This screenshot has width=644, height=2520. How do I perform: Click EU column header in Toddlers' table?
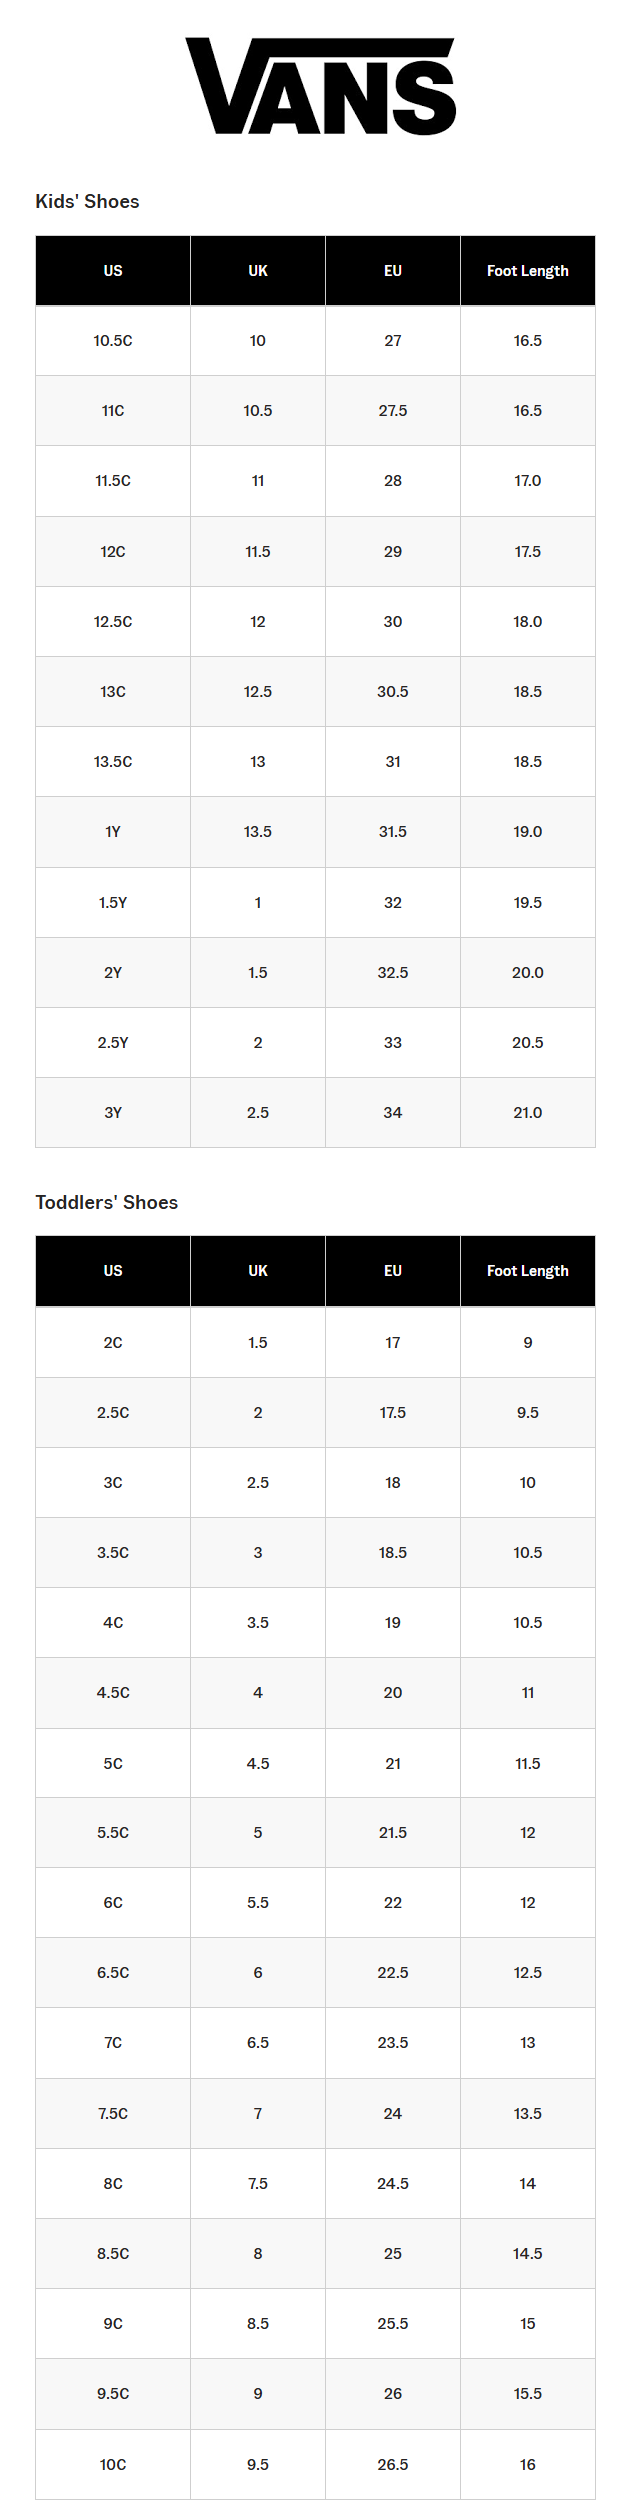tap(393, 1271)
